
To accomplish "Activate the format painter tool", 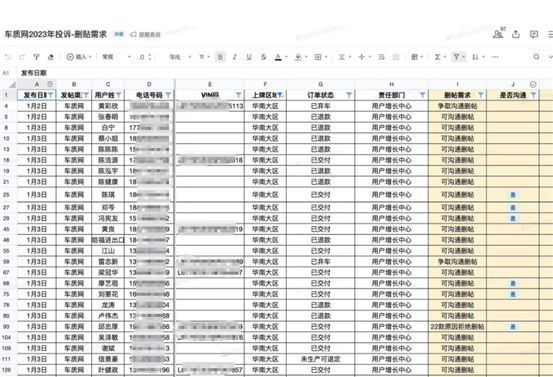I will coord(36,57).
